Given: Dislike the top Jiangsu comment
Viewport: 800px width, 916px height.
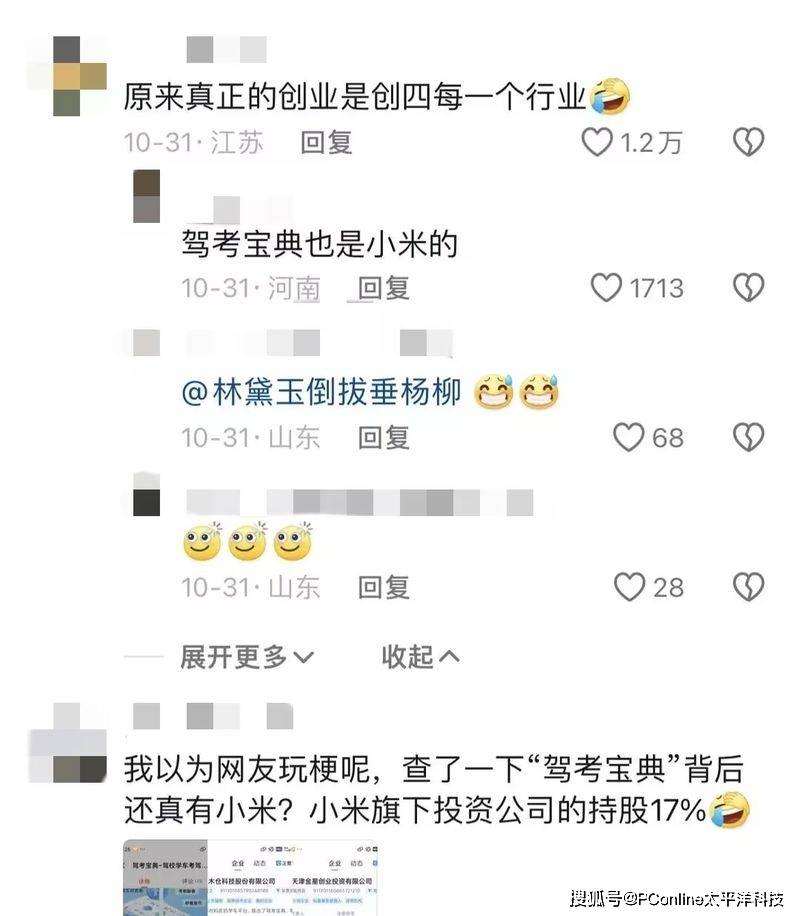Looking at the screenshot, I should click(749, 142).
